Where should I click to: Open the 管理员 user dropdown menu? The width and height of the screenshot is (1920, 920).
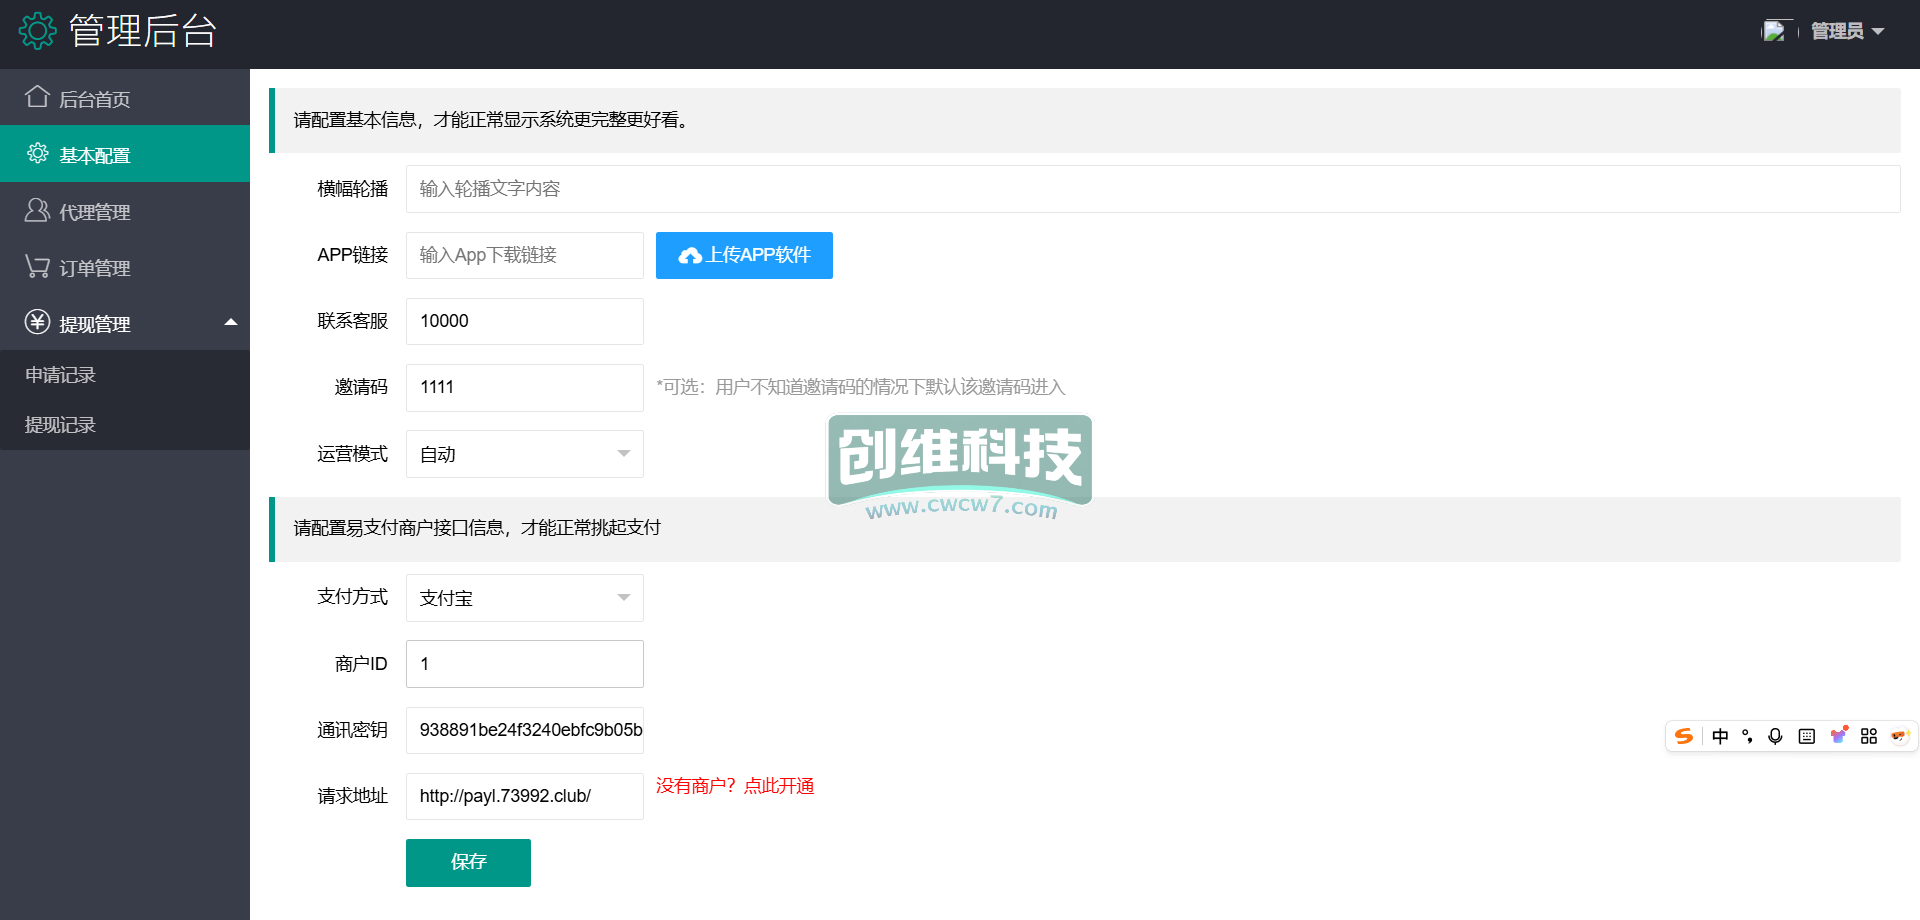tap(1846, 31)
